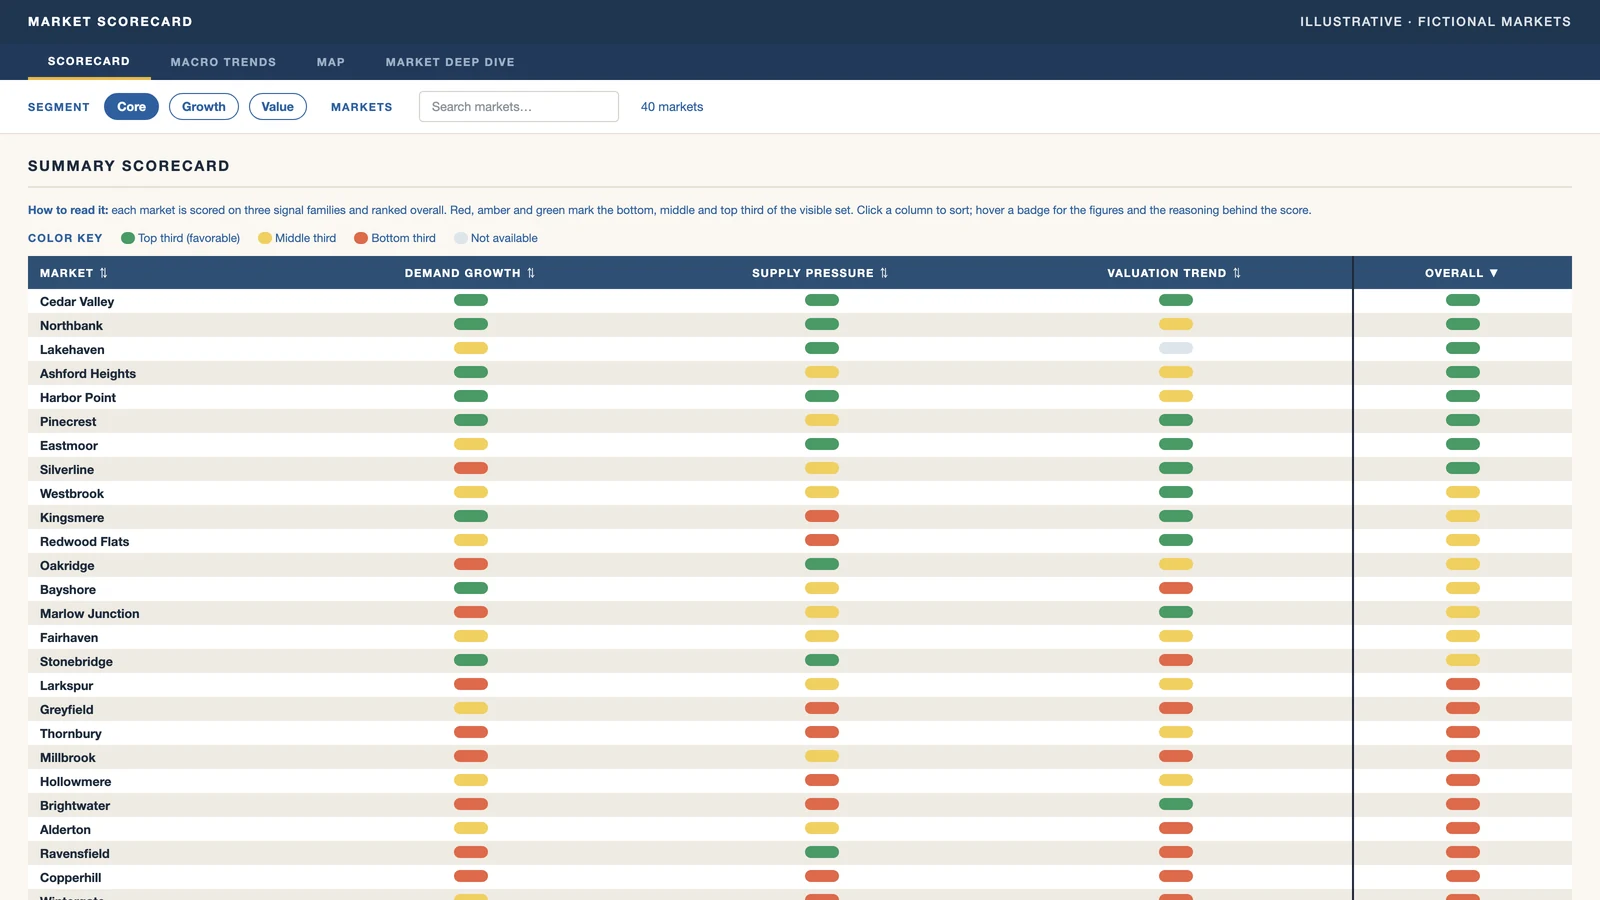Click Bayshore's Valuation Trend badge

click(x=1176, y=588)
